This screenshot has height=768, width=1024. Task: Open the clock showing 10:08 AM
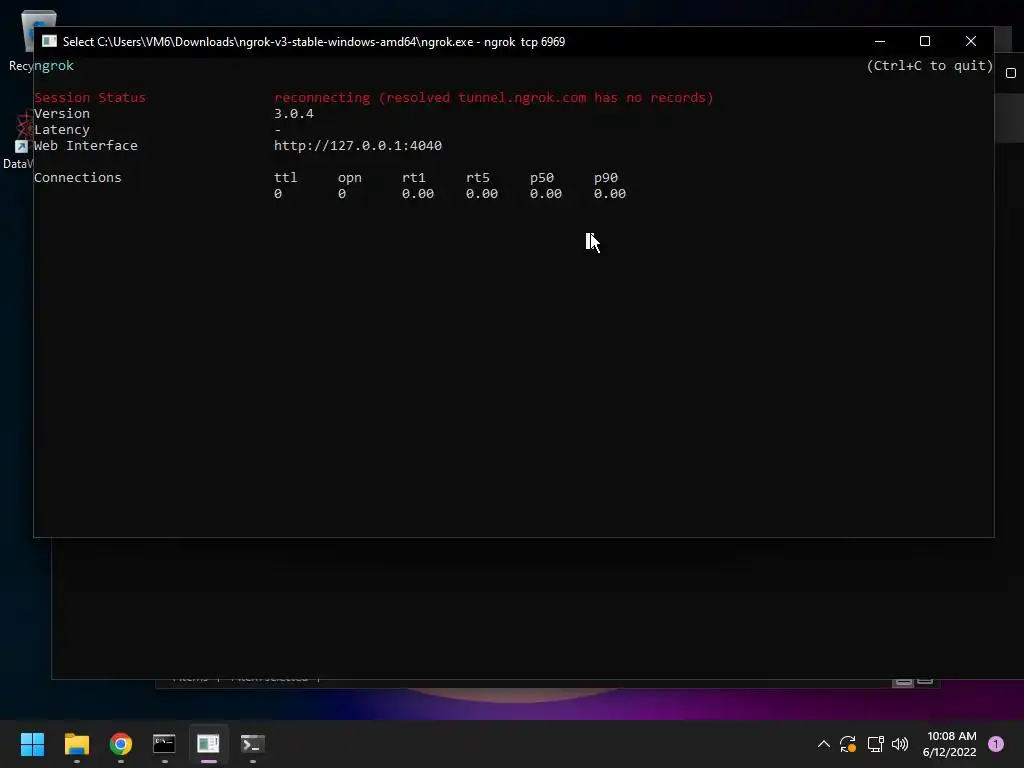click(x=950, y=744)
